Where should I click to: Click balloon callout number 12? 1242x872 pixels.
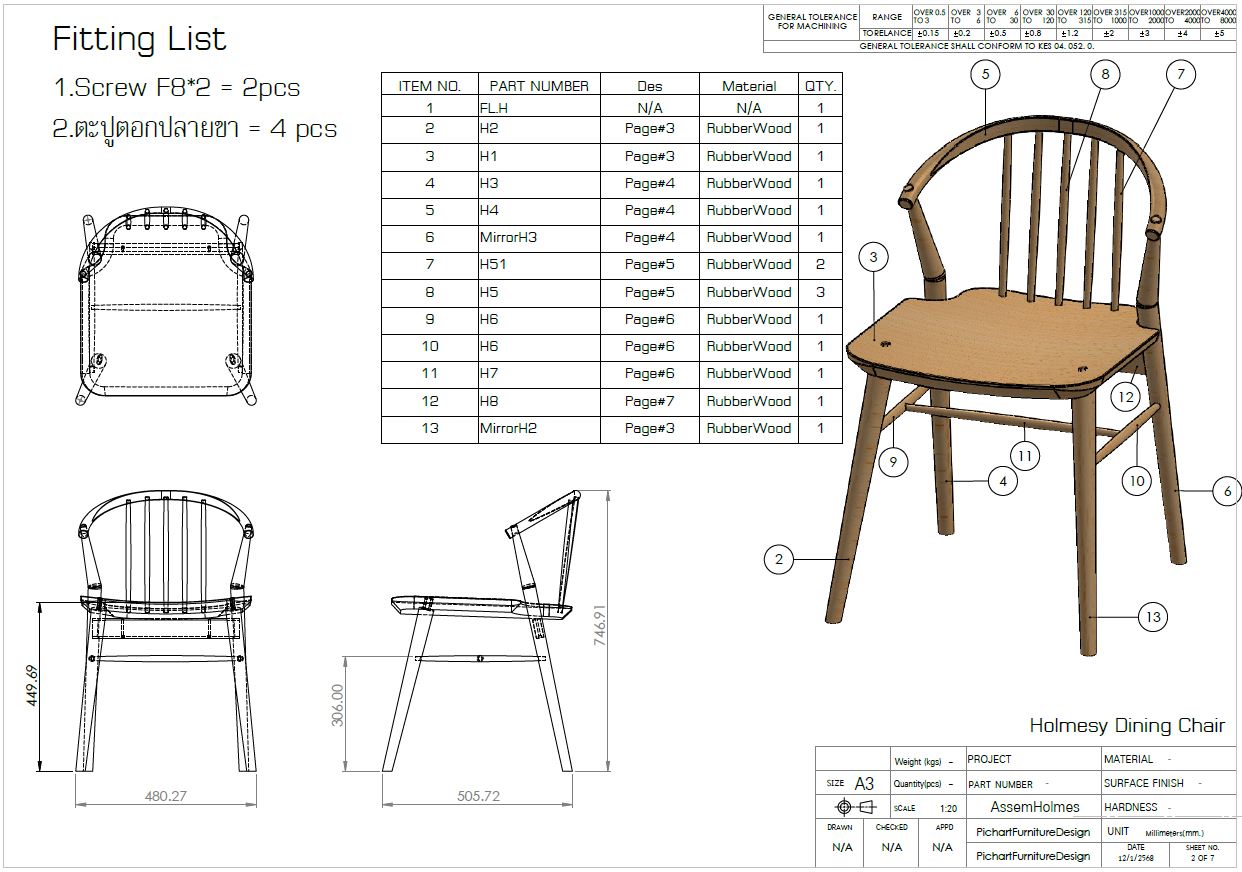(1126, 397)
